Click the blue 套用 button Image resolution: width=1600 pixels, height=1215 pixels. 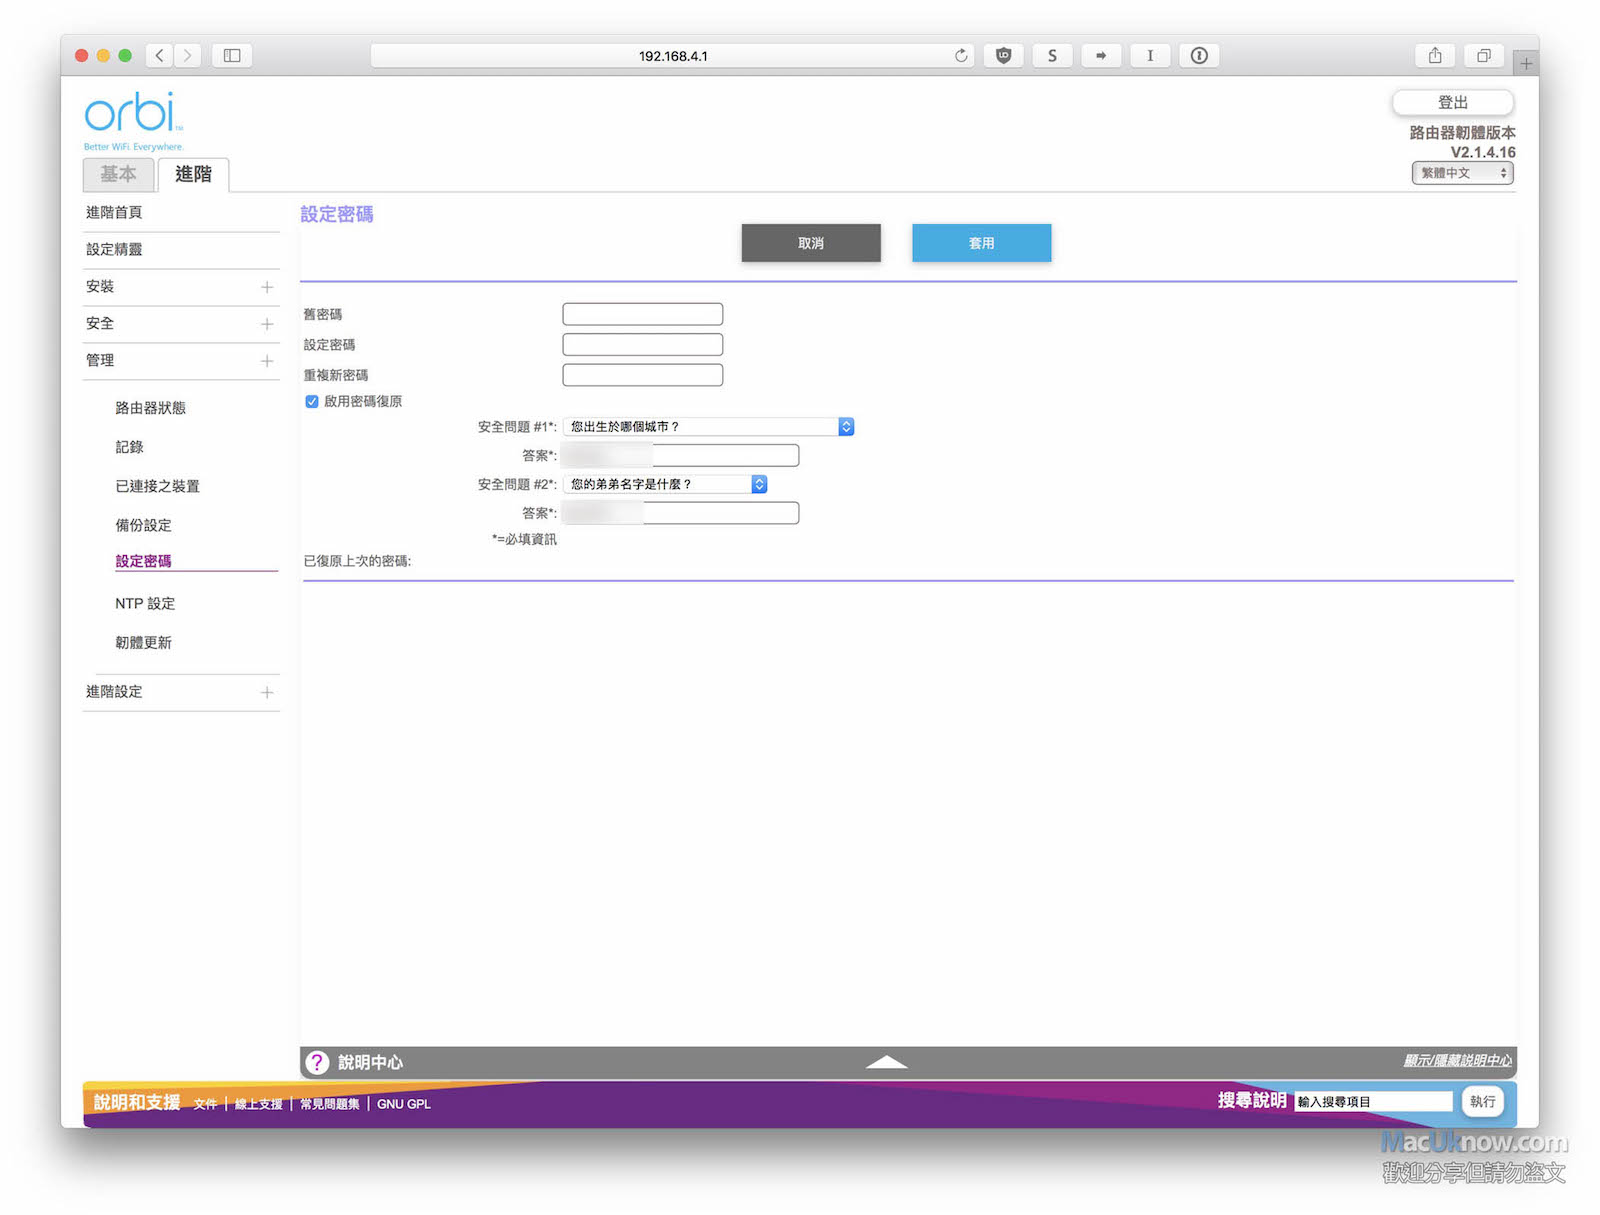(x=981, y=243)
